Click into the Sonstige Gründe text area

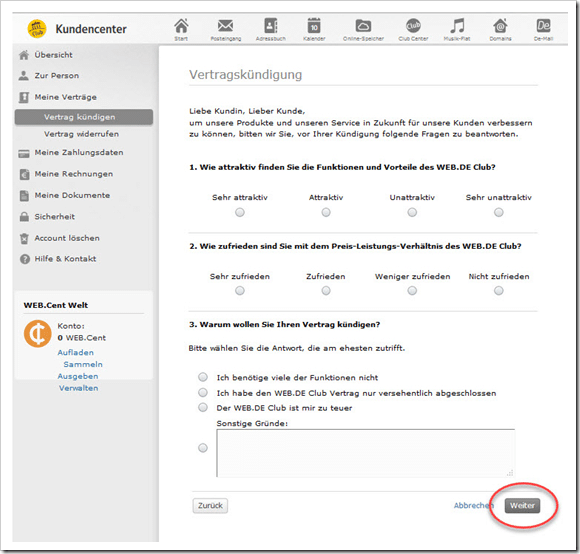click(x=365, y=453)
